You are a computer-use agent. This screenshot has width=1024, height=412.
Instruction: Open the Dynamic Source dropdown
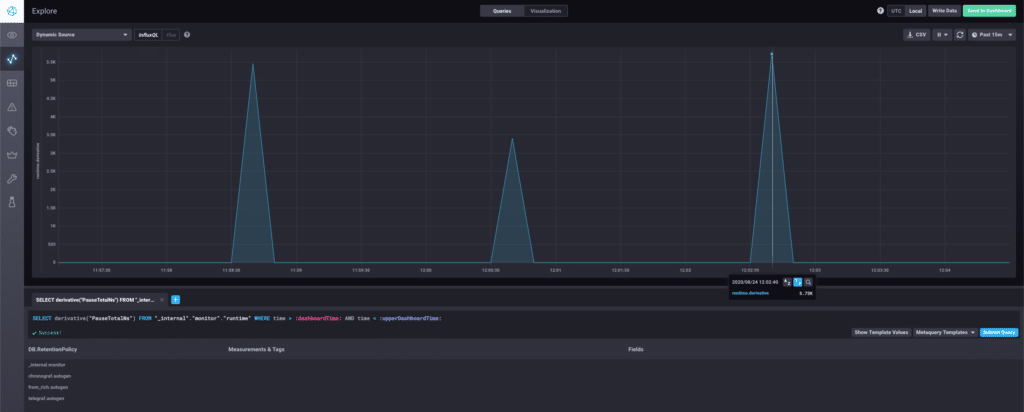pyautogui.click(x=81, y=34)
